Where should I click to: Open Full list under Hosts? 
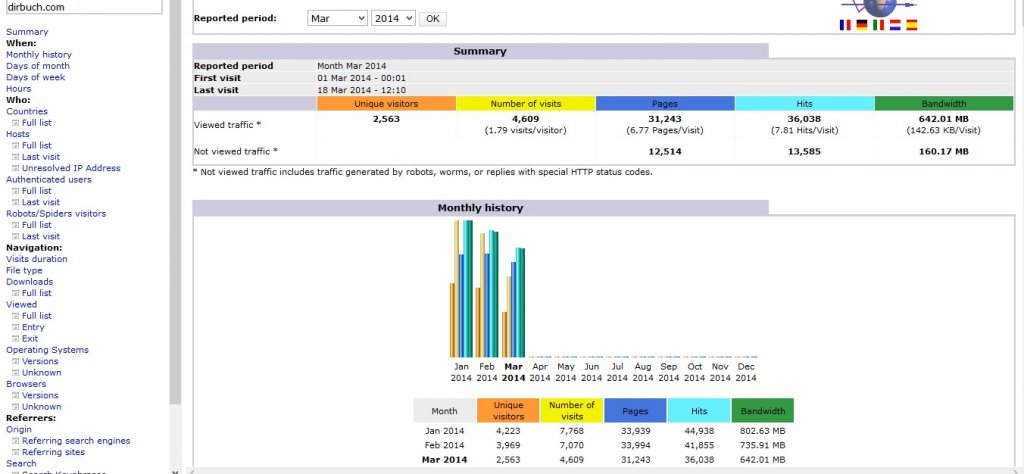[37, 146]
